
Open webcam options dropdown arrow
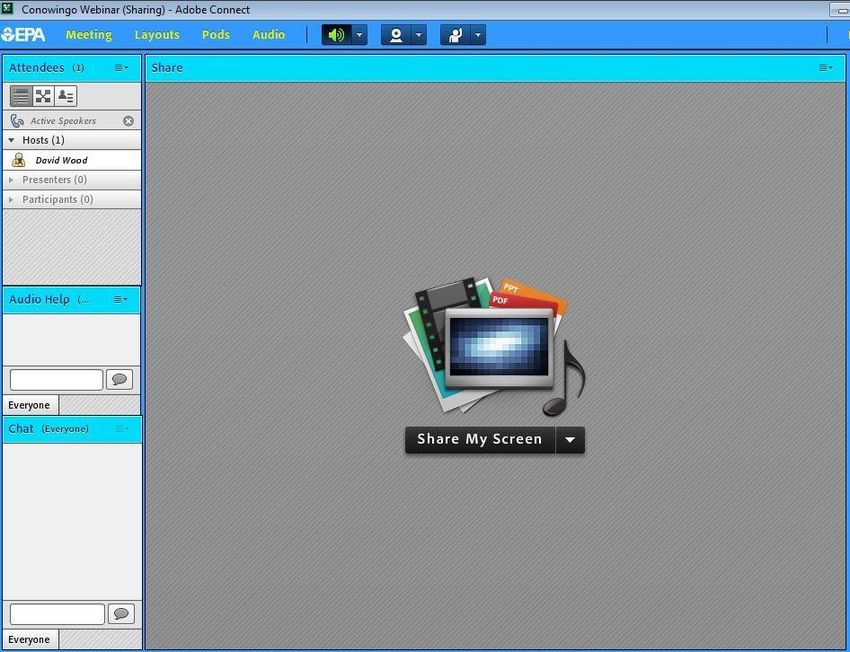(x=418, y=35)
